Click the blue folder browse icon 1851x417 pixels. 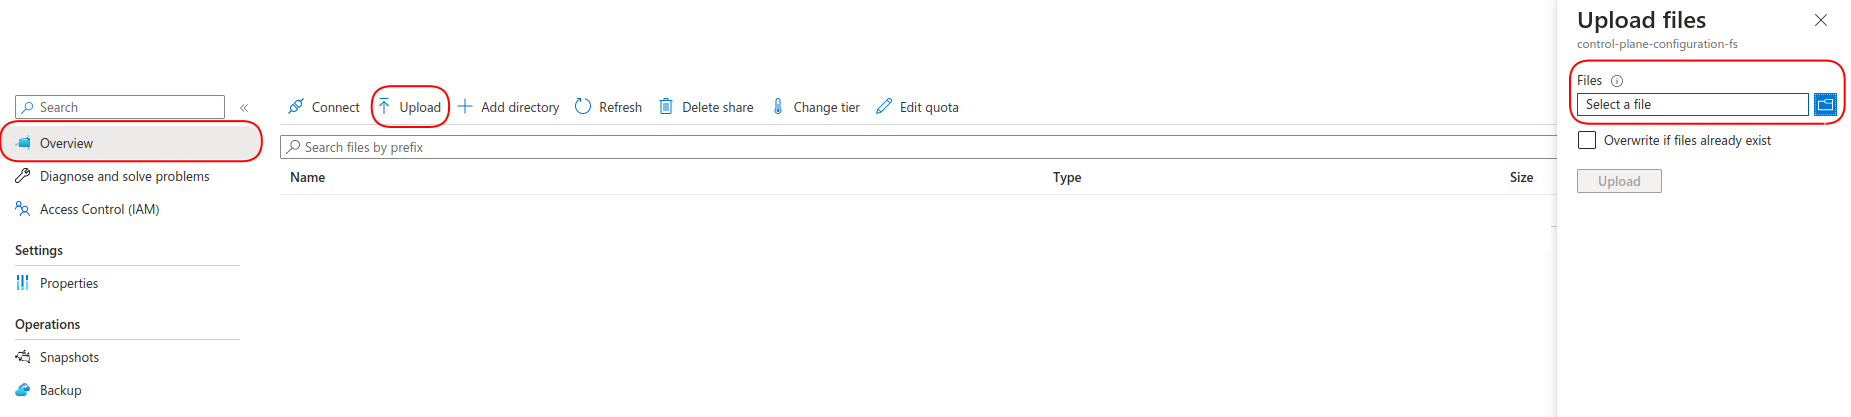[1825, 104]
